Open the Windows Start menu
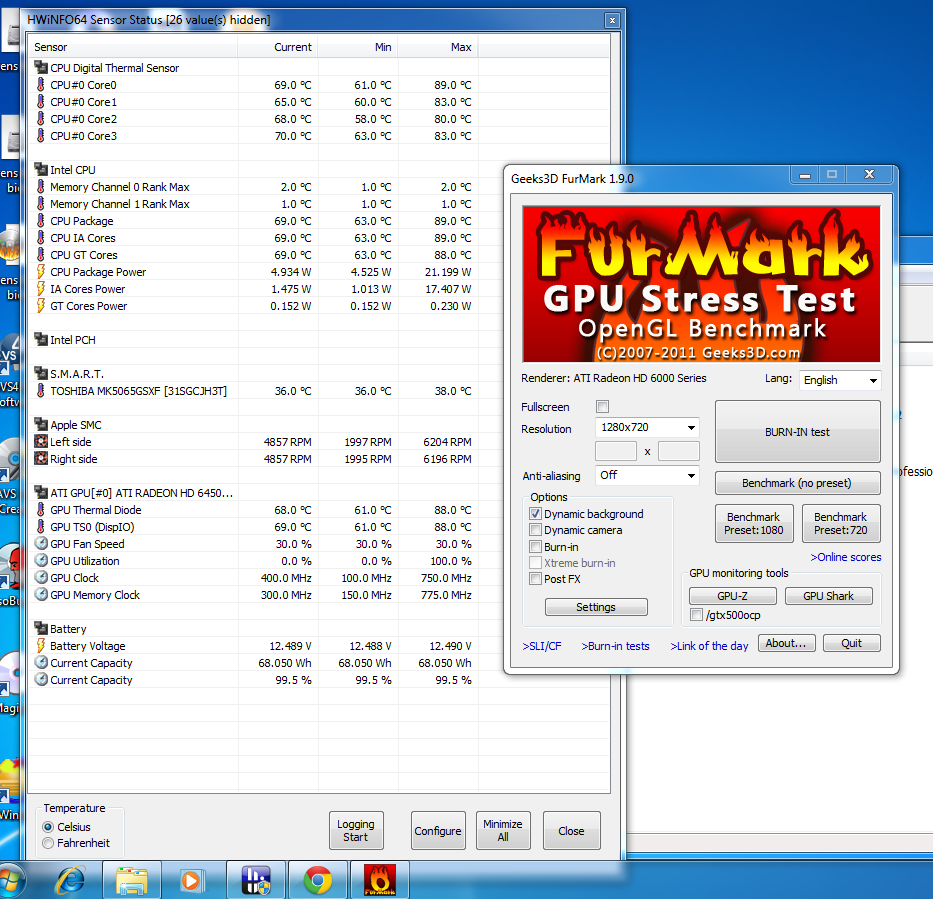This screenshot has height=899, width=933. point(11,881)
